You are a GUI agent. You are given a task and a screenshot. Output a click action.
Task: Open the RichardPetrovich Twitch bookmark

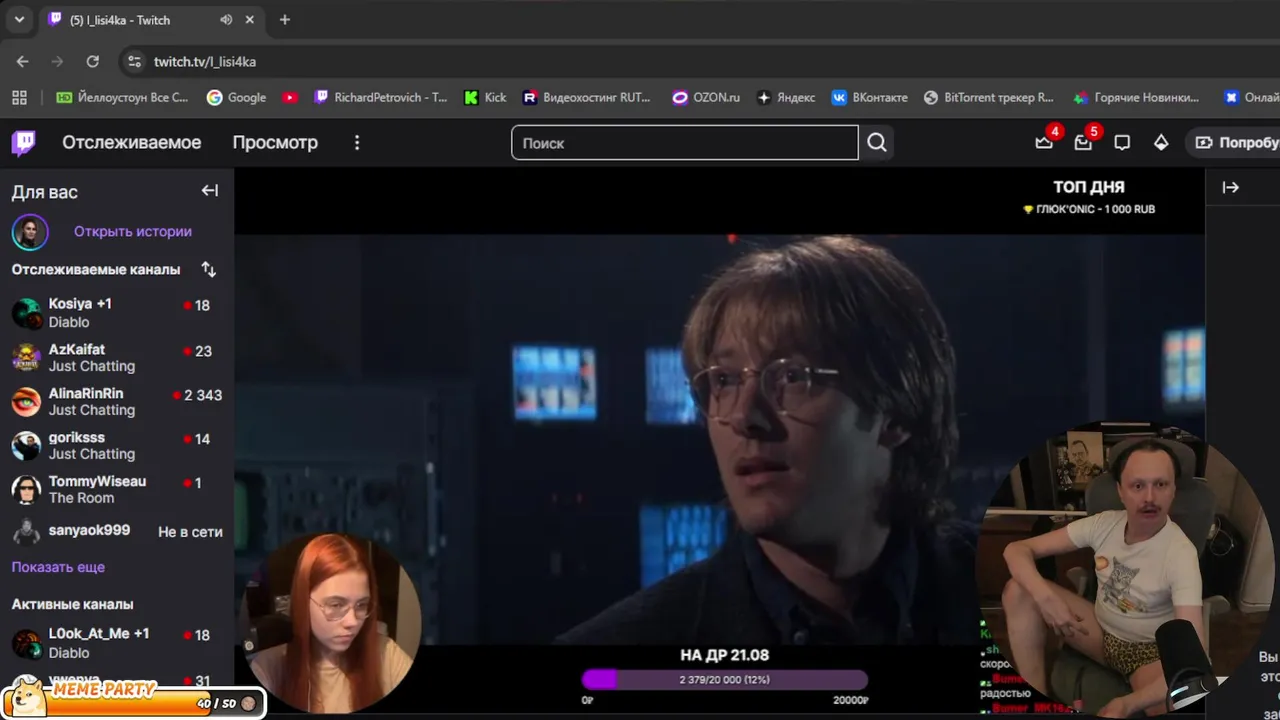(380, 97)
